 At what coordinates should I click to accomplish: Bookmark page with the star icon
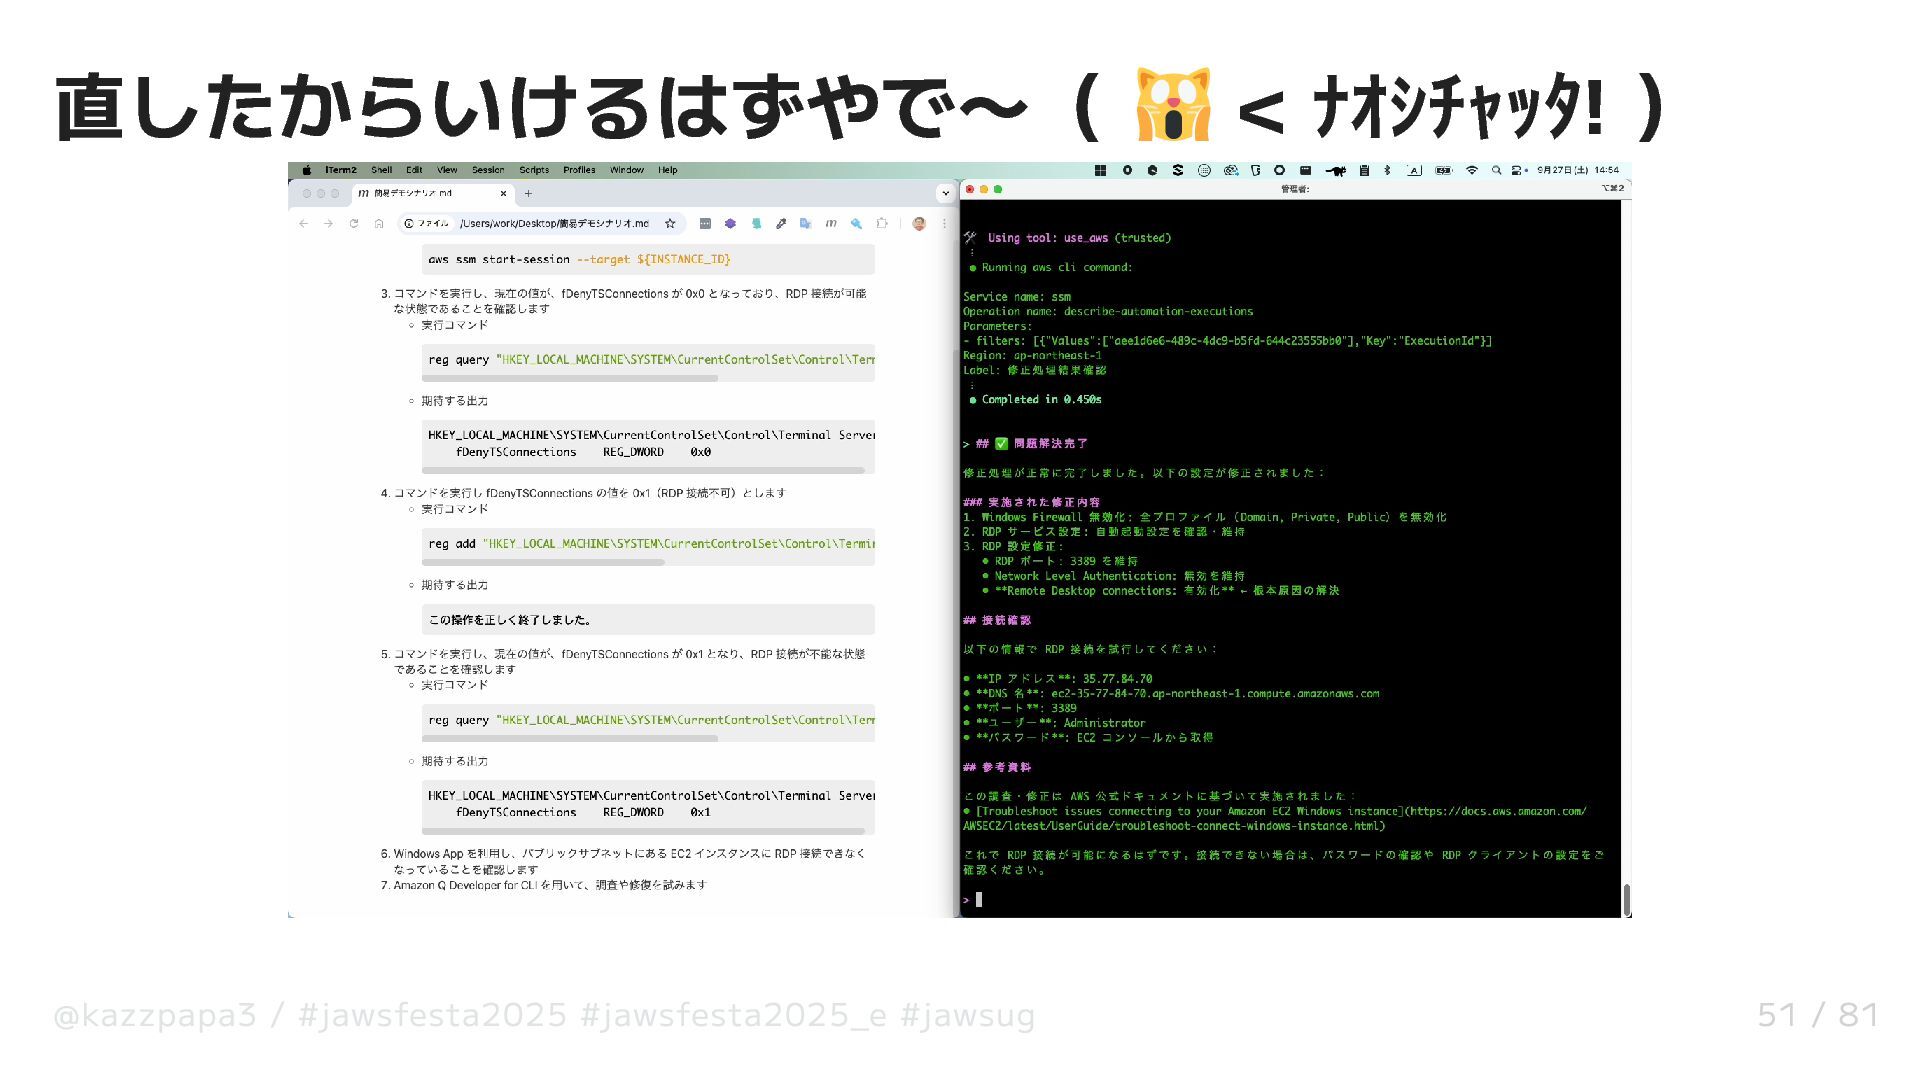tap(670, 224)
